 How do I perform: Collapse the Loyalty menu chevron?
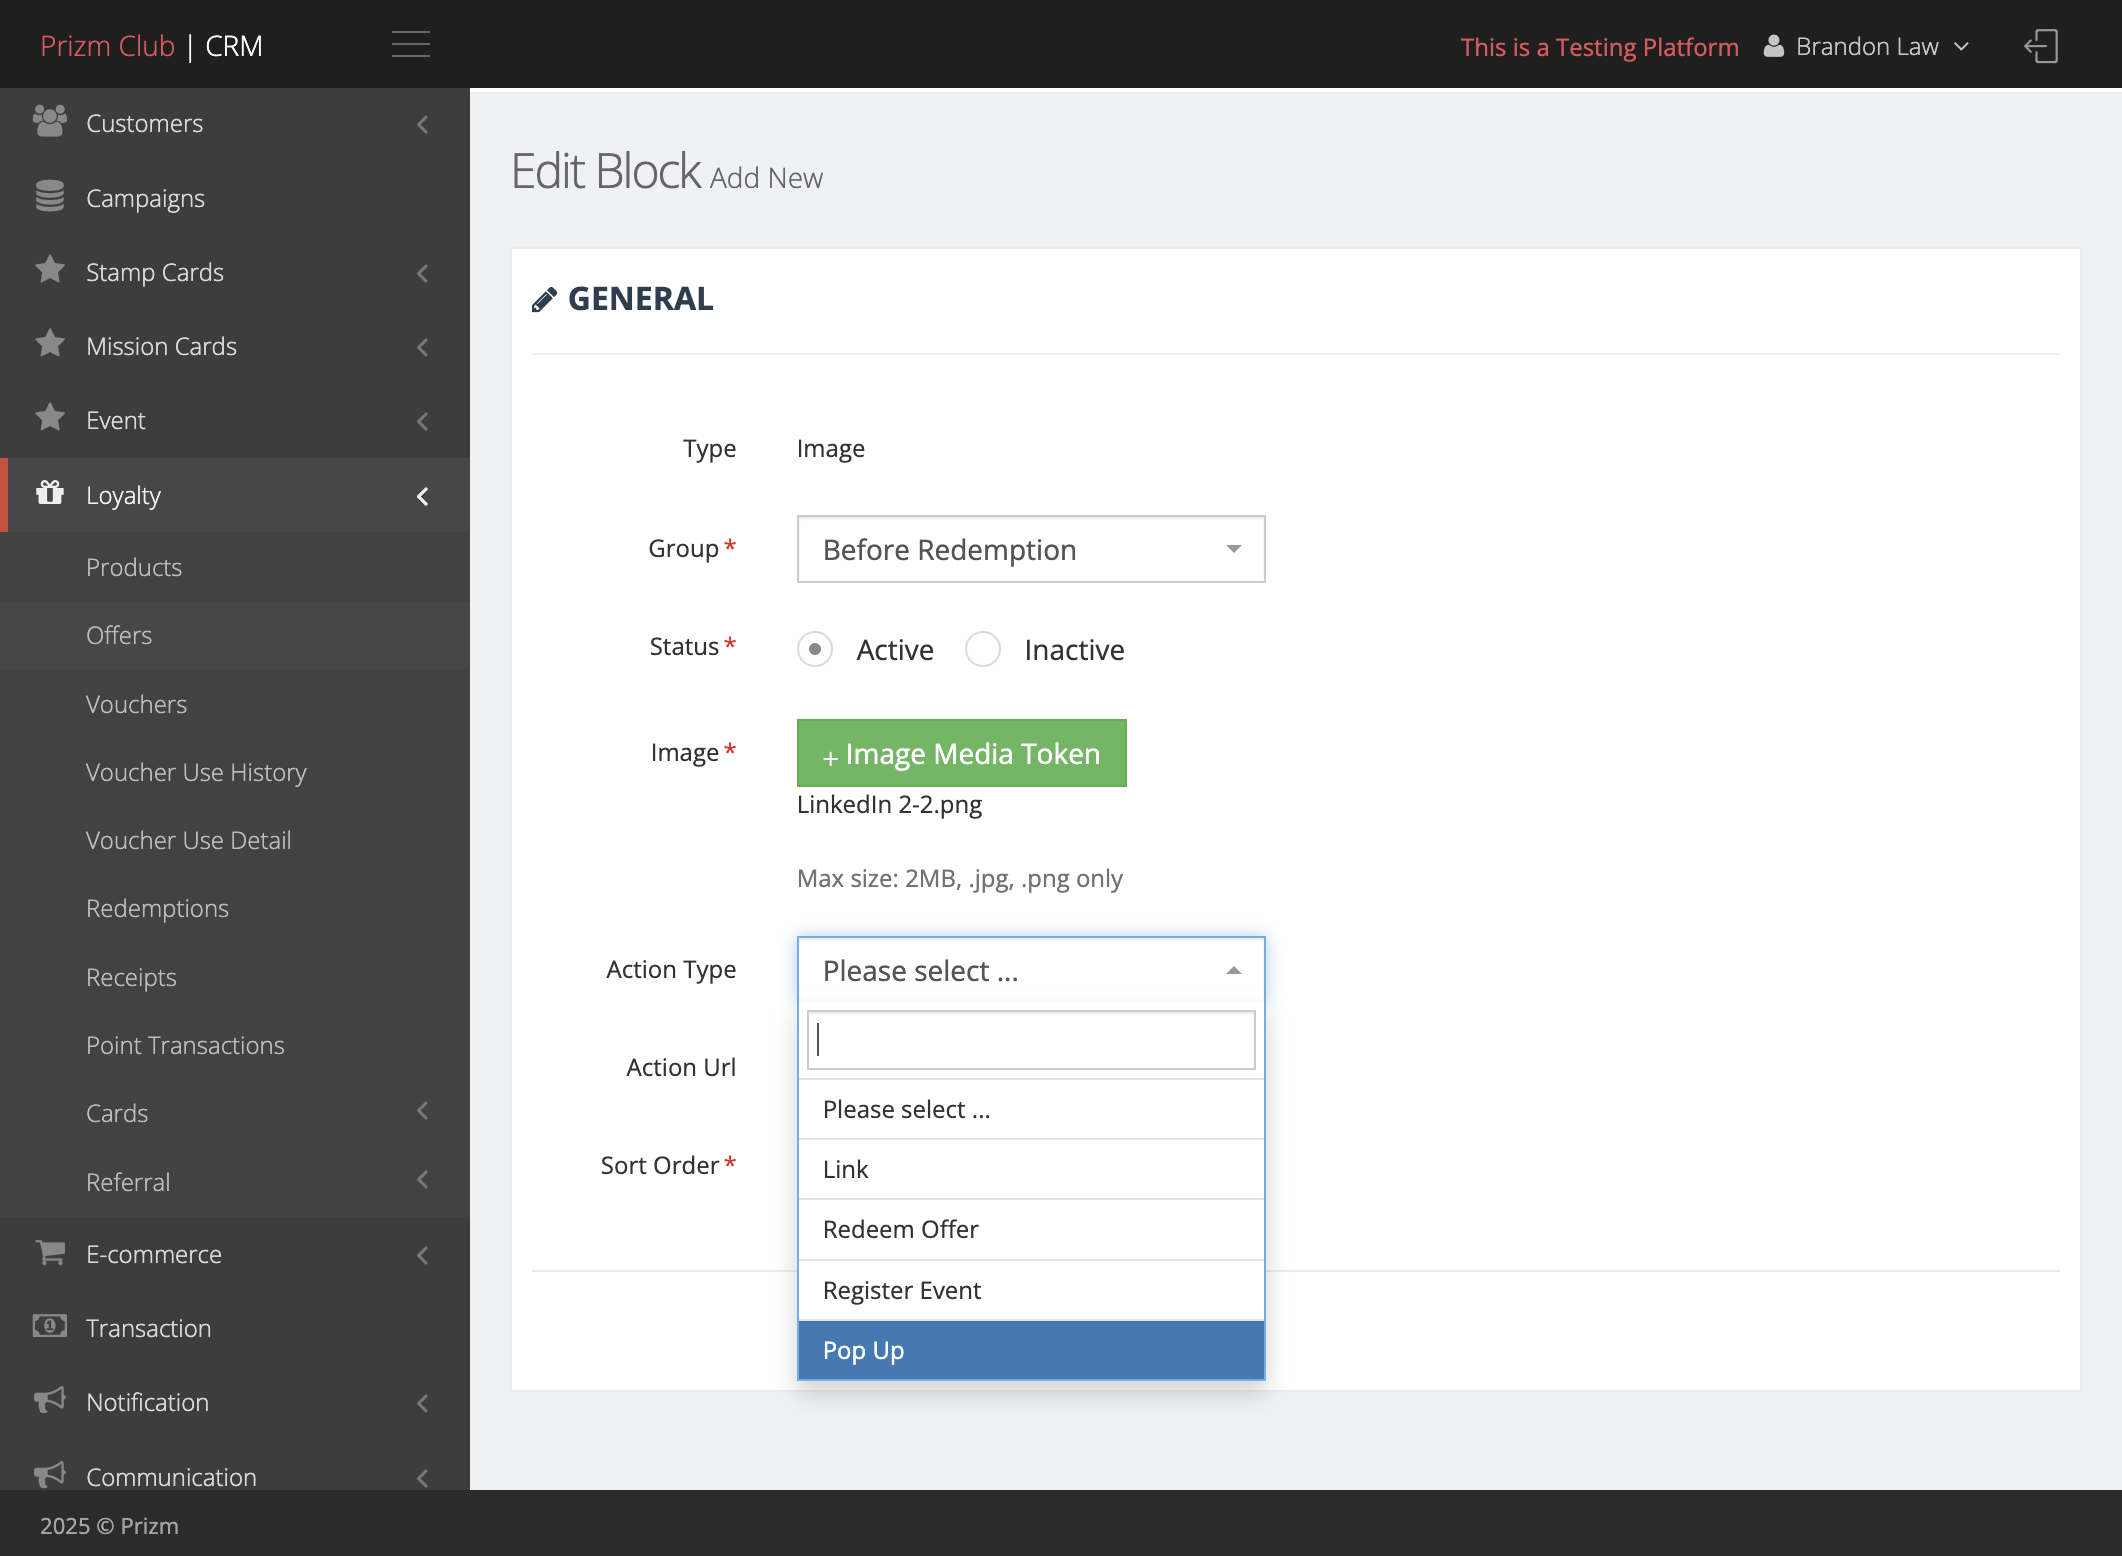(423, 496)
